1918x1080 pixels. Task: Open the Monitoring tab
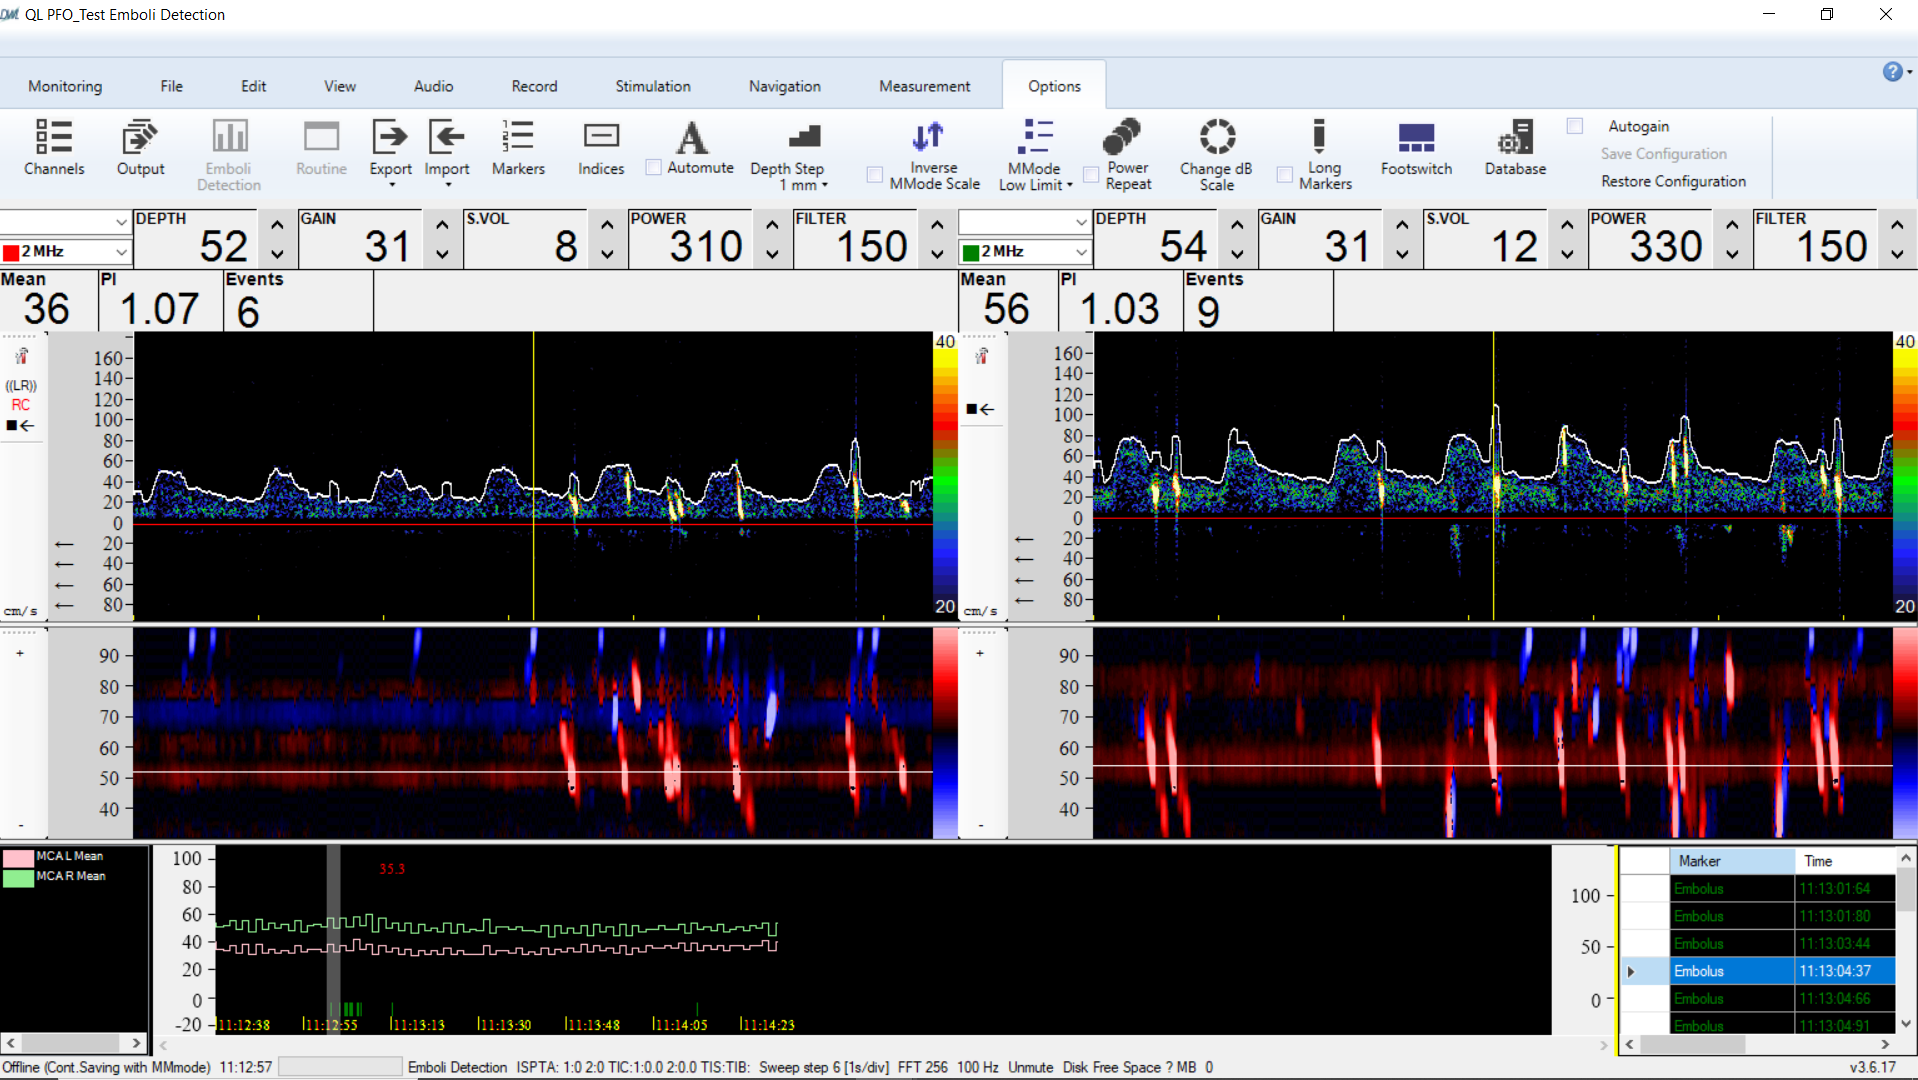point(65,86)
